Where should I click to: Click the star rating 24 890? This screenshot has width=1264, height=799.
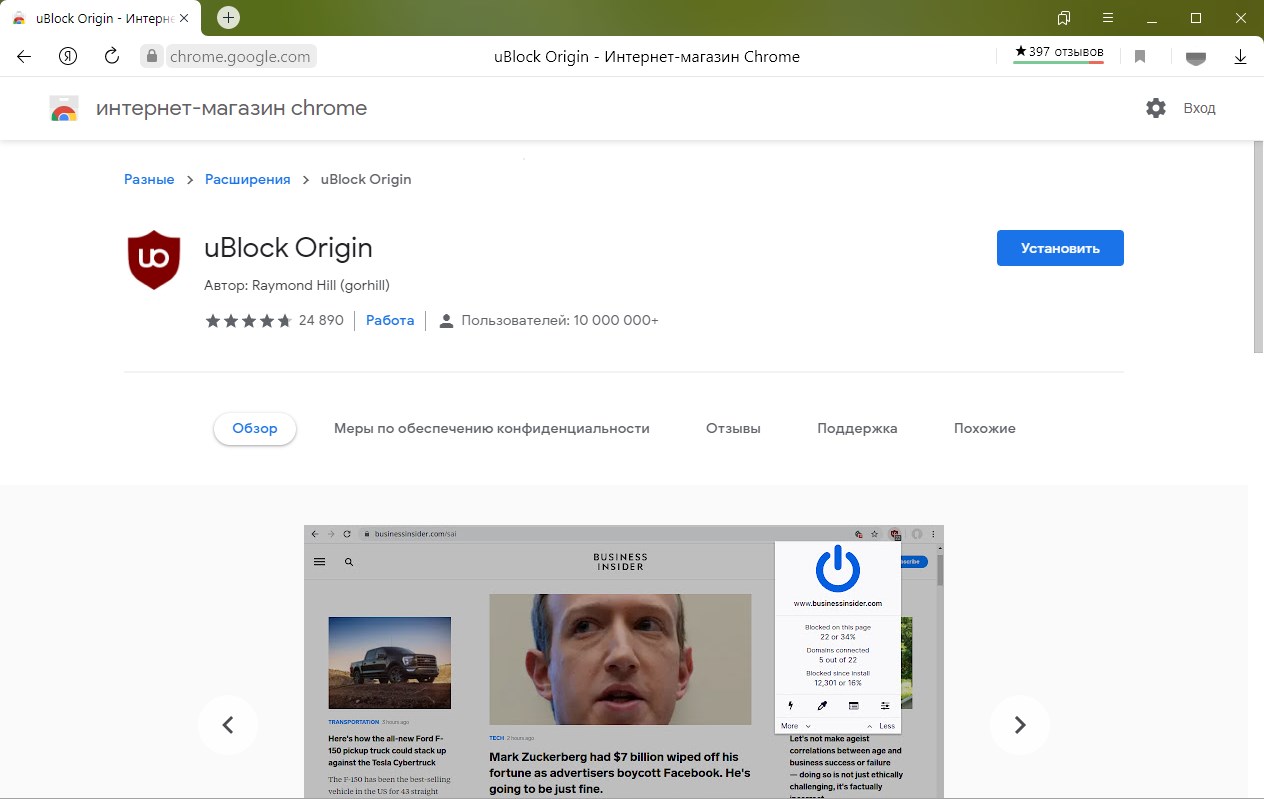[x=274, y=321]
